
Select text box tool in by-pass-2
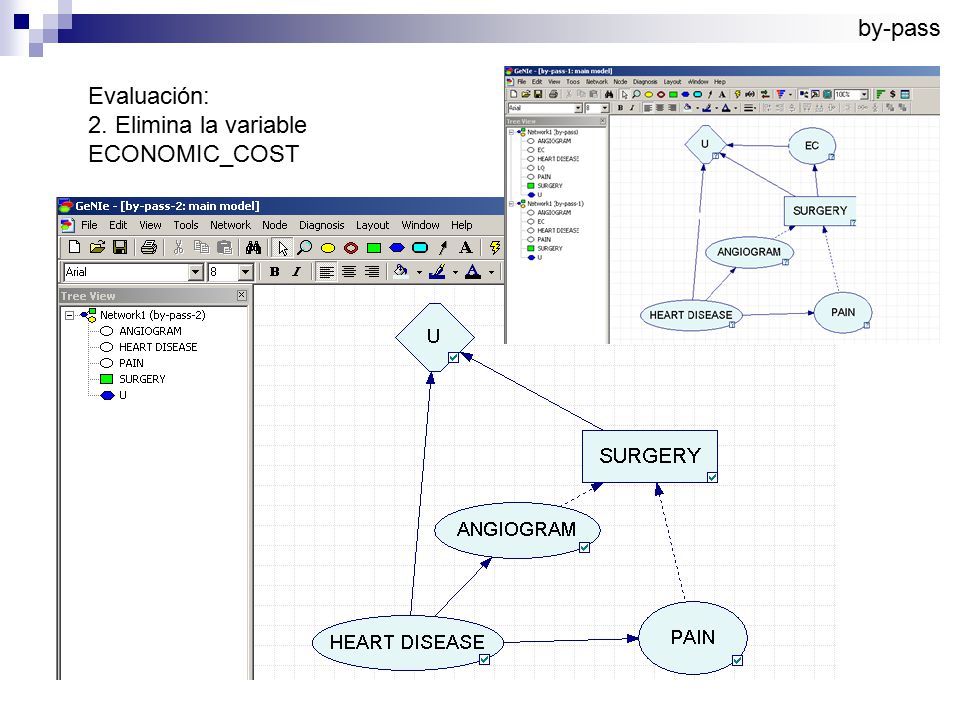coord(465,247)
